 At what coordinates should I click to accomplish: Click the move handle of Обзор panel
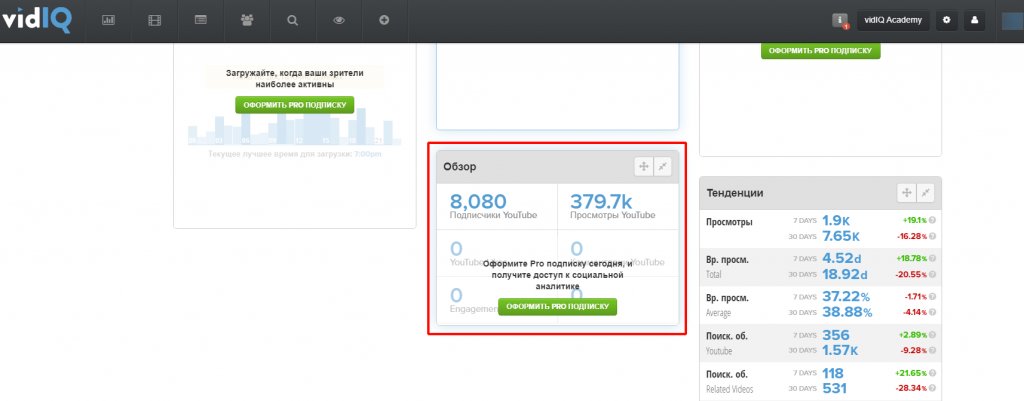(x=643, y=167)
